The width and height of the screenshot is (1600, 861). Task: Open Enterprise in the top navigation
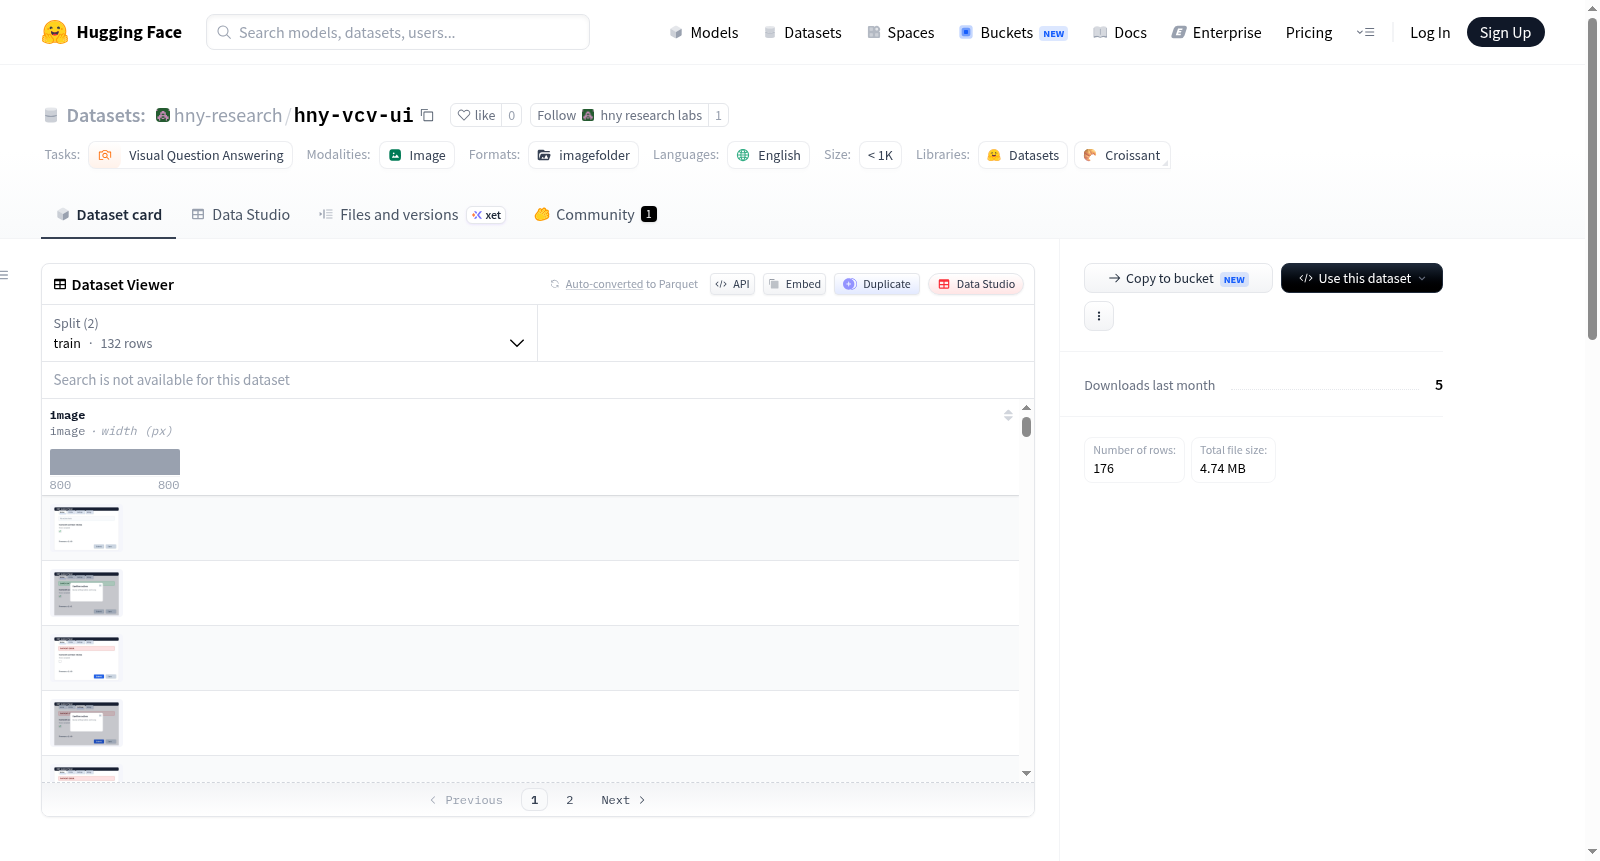[x=1216, y=32]
